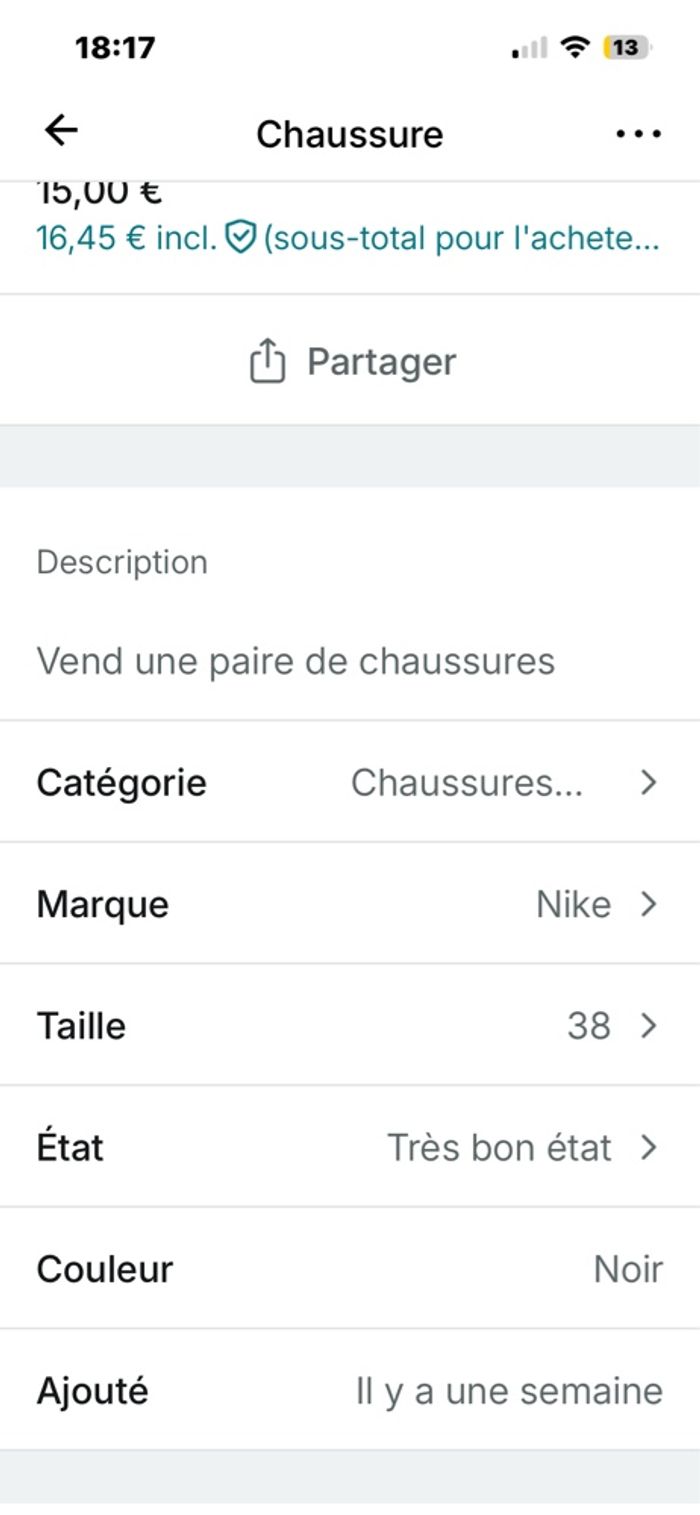Screen dimensions: 700x1515
Task: Tap the size 38 value
Action: [x=588, y=1026]
